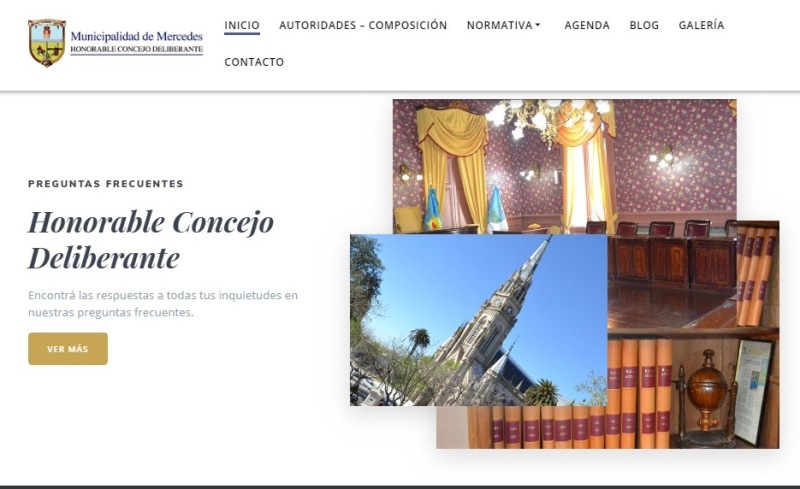
Task: Click the 'Honorable Concejo Deliberante' hero heading
Action: point(150,240)
